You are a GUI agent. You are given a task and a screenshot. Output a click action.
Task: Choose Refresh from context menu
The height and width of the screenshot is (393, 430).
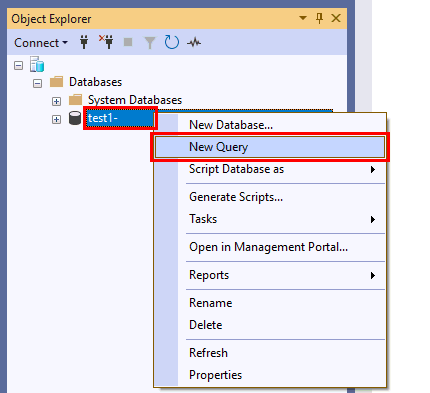270,353
